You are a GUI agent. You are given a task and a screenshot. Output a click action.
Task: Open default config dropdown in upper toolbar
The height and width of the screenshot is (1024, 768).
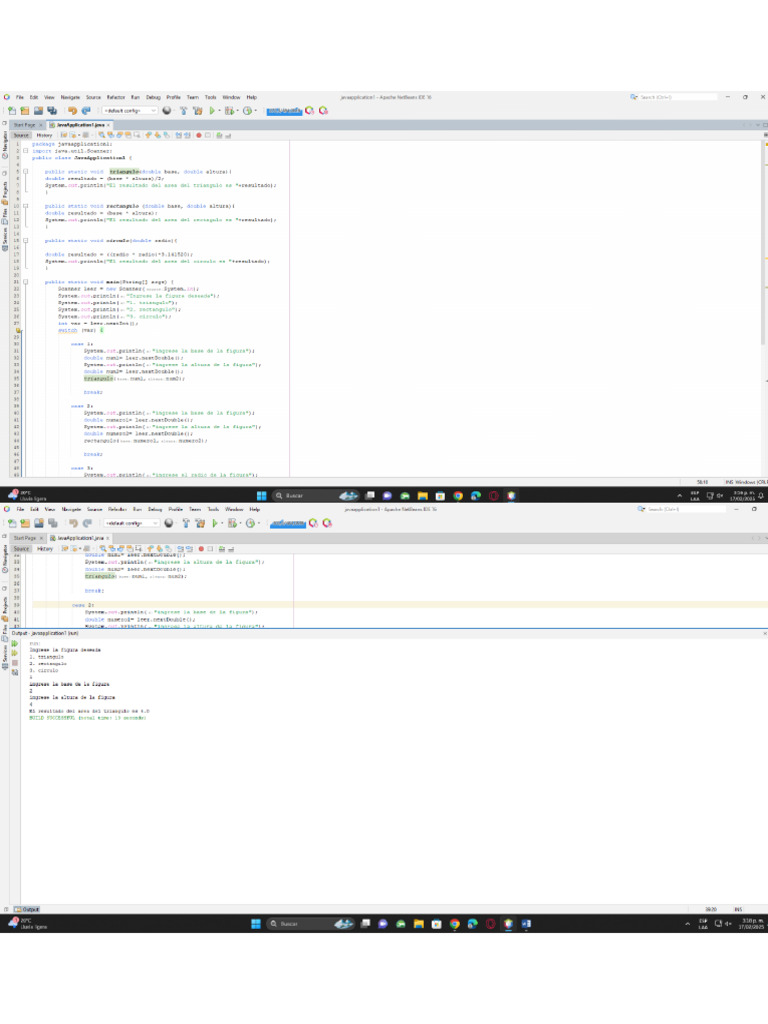[127, 111]
